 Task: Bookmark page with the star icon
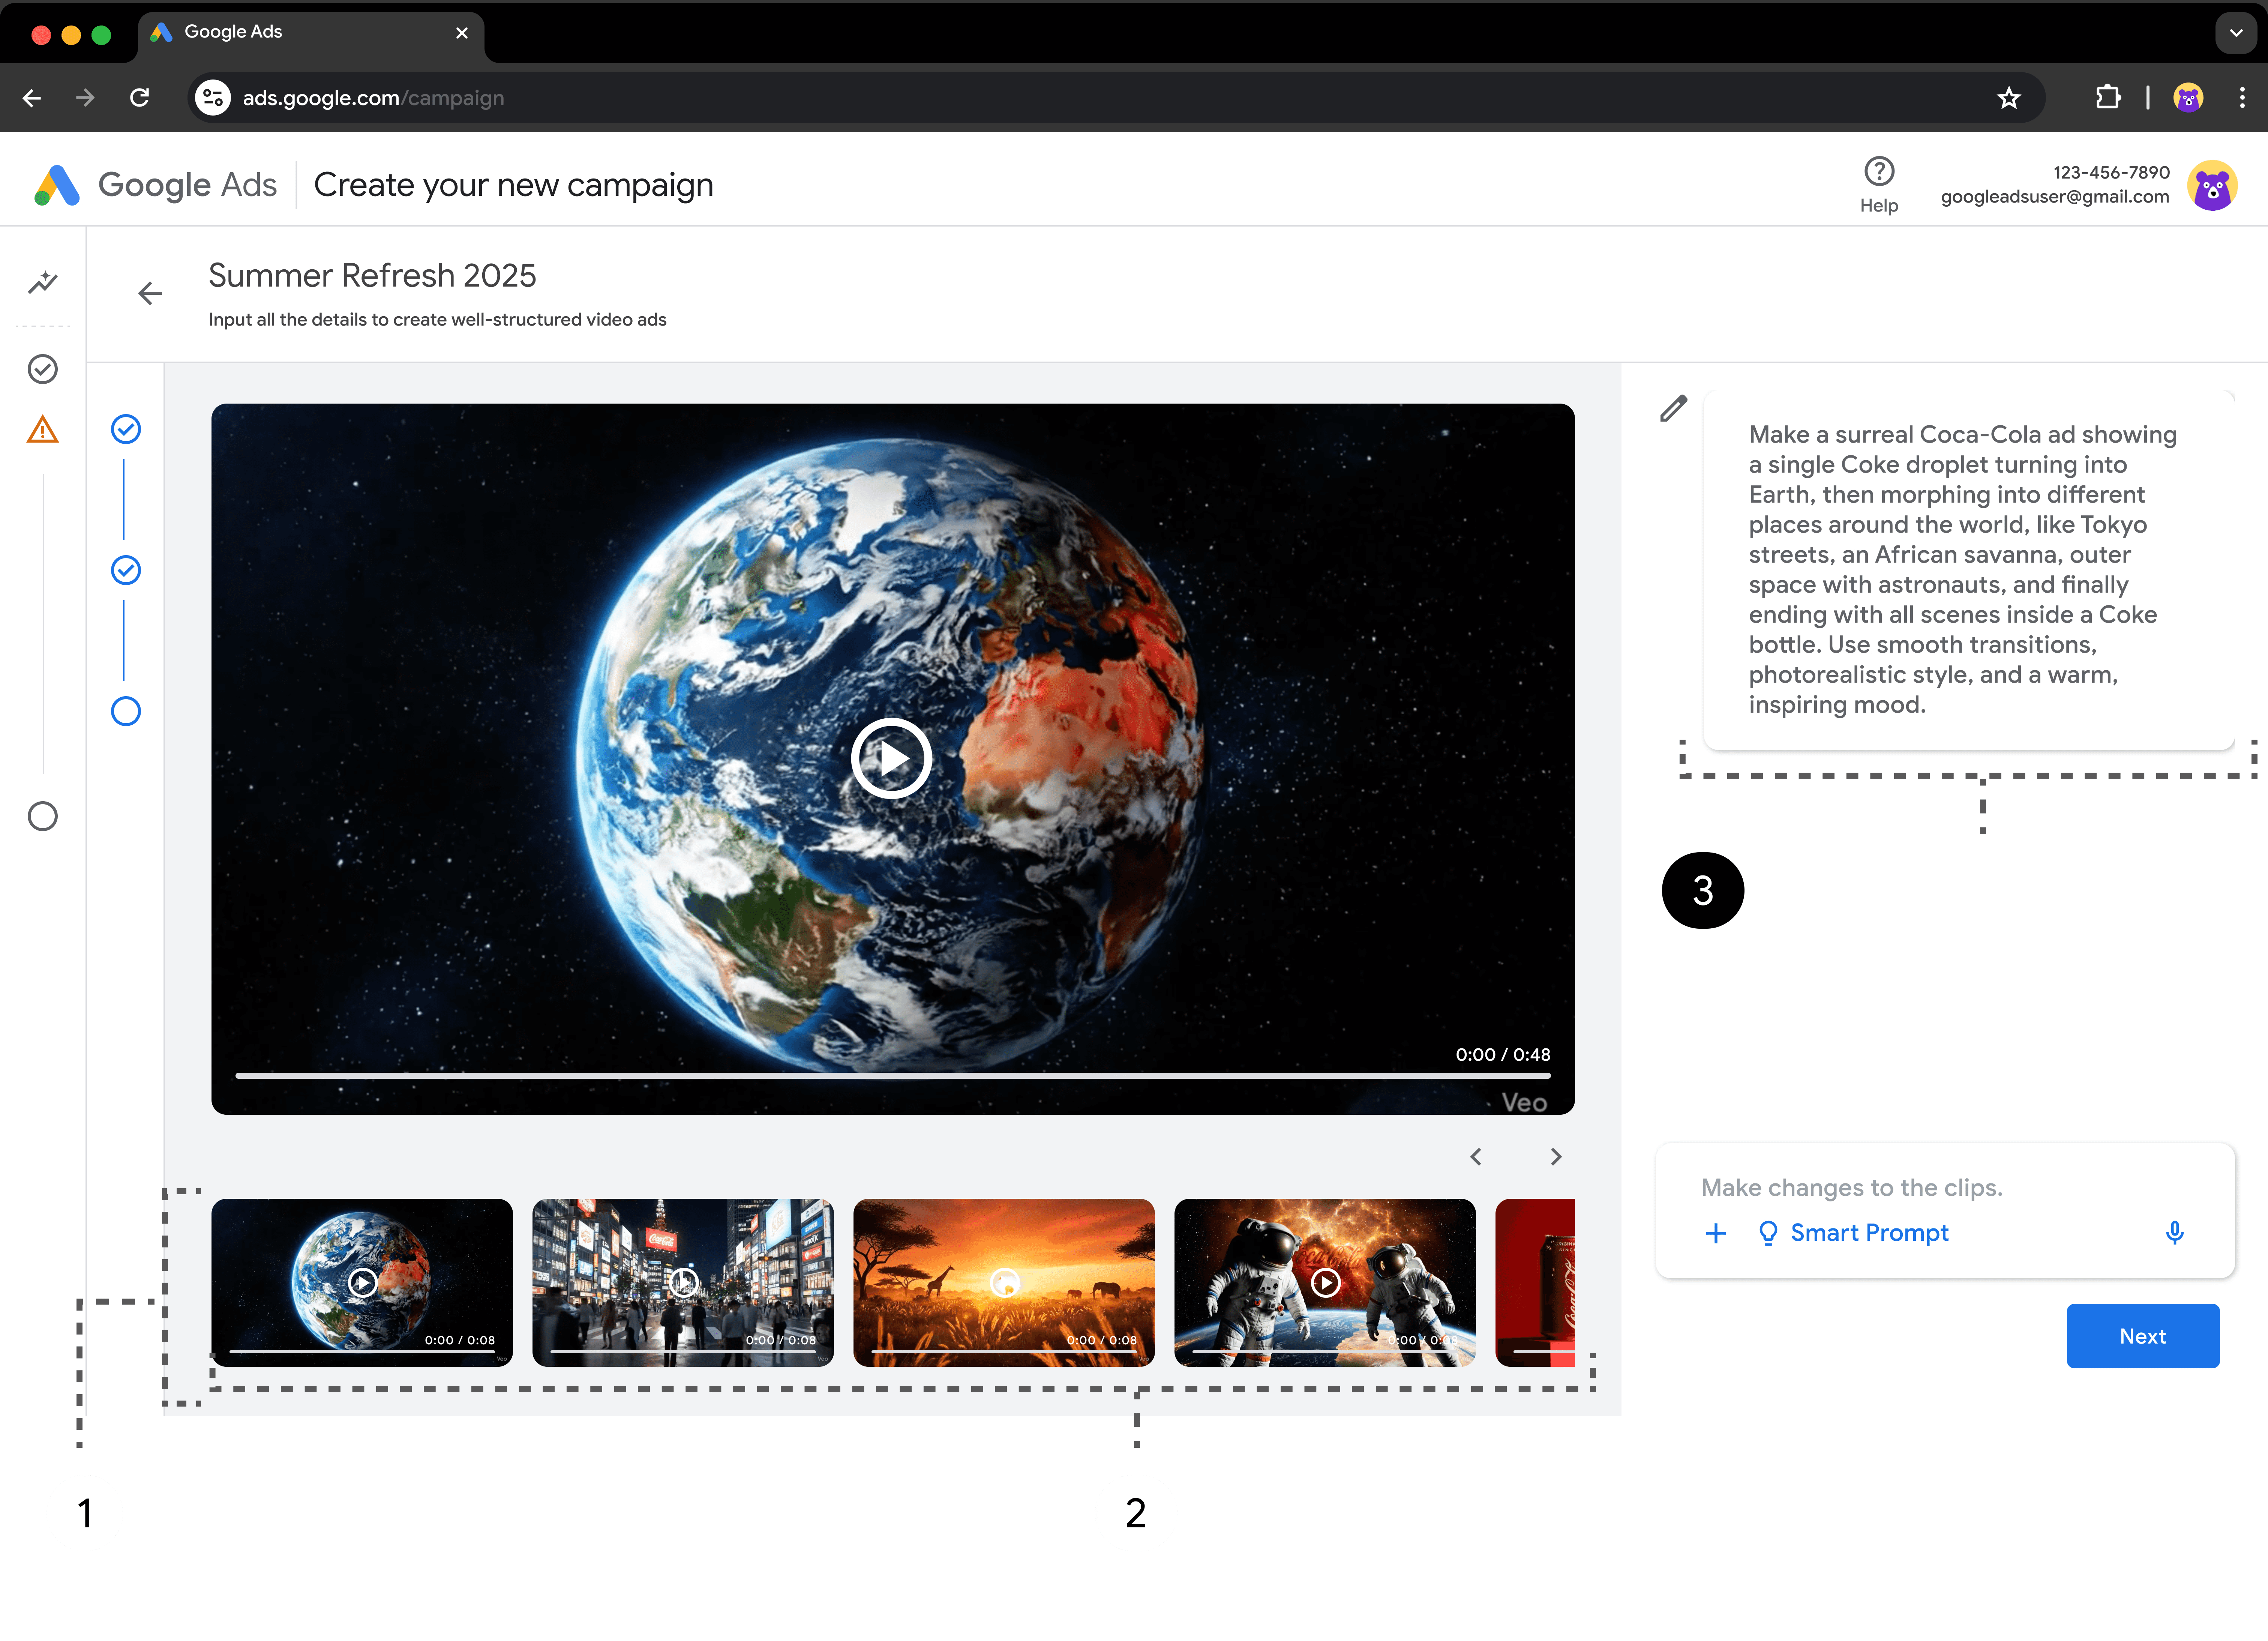coord(2008,98)
